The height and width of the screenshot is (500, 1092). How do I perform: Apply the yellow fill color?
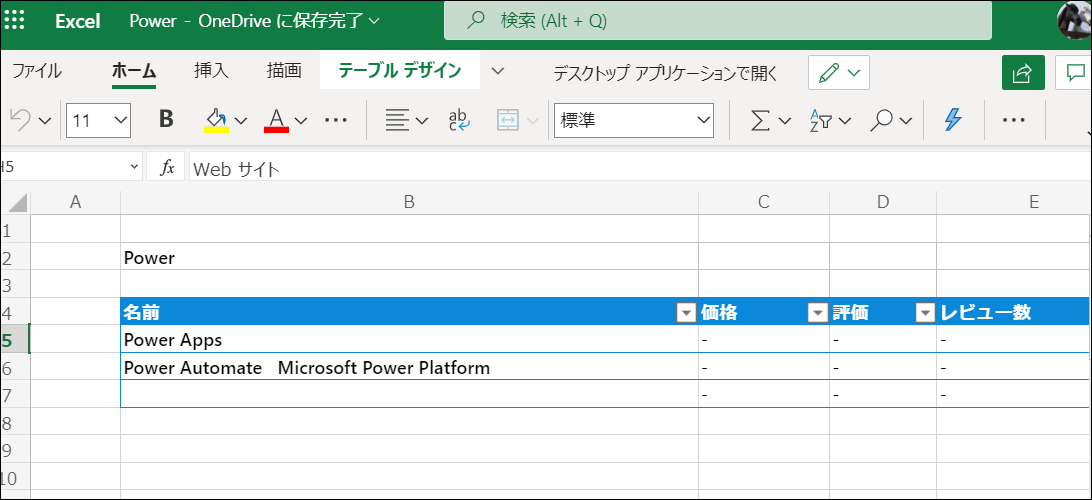click(217, 120)
